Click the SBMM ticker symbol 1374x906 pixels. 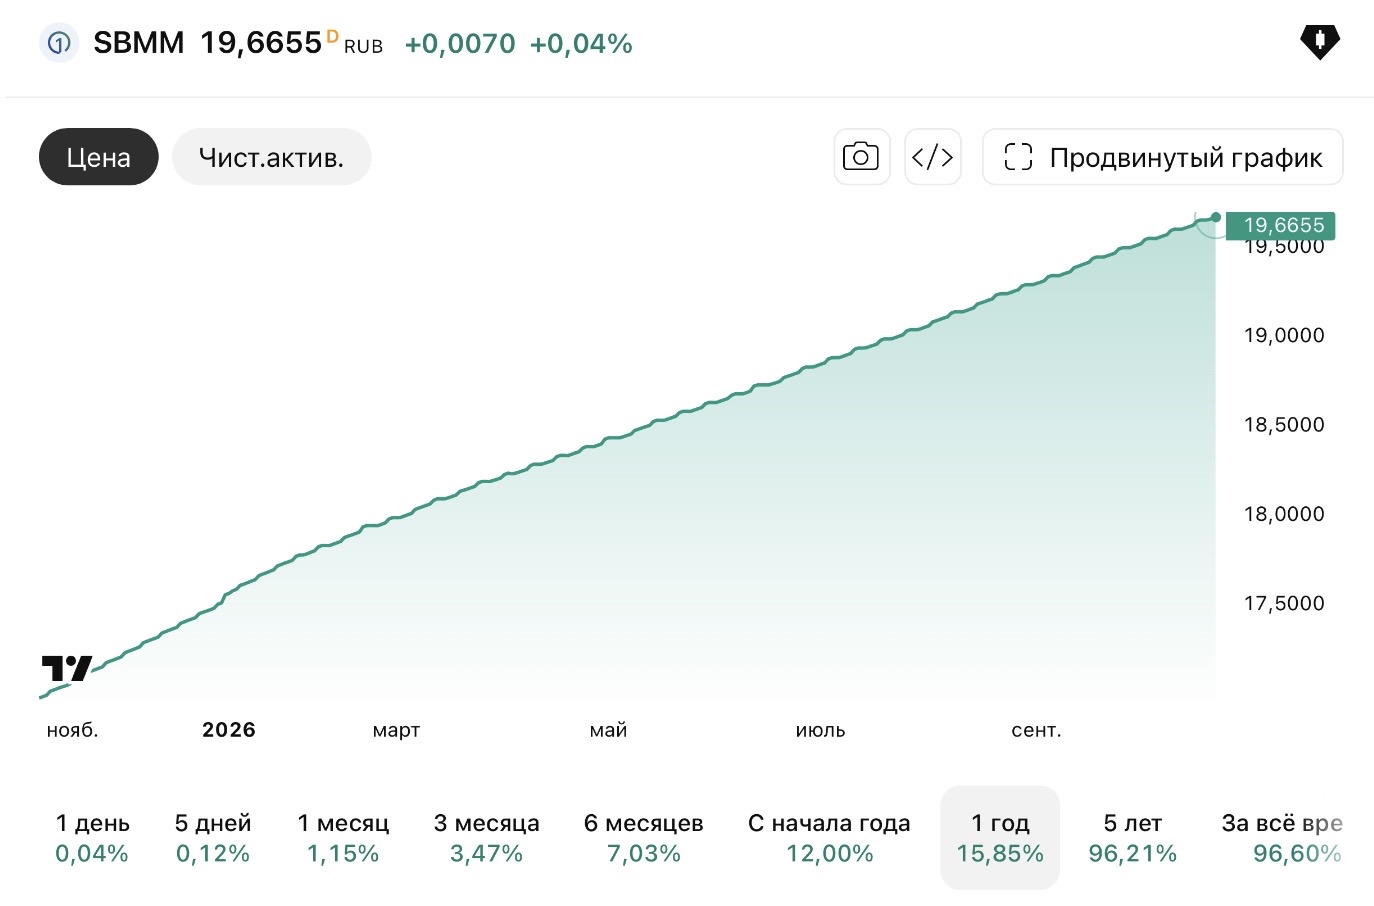point(139,43)
